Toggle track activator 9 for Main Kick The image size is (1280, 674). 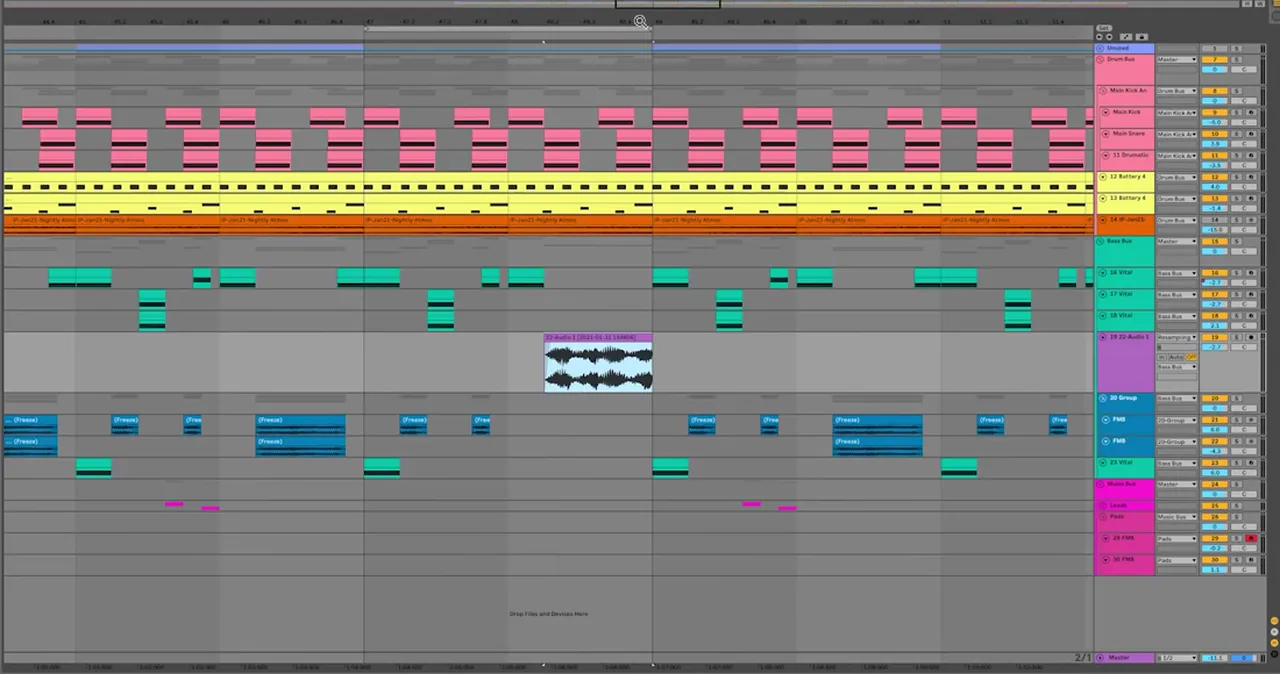point(1214,112)
